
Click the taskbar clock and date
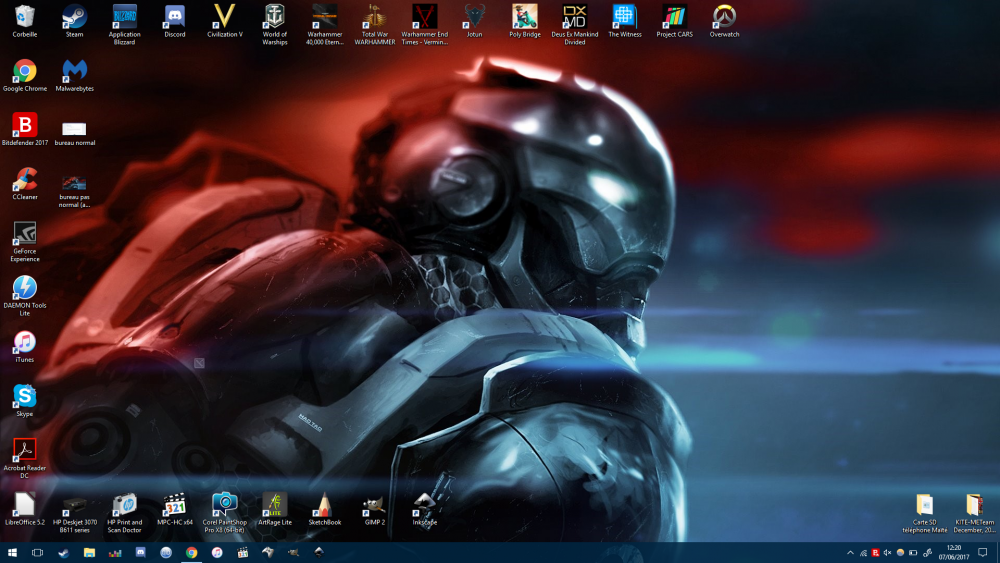(954, 552)
